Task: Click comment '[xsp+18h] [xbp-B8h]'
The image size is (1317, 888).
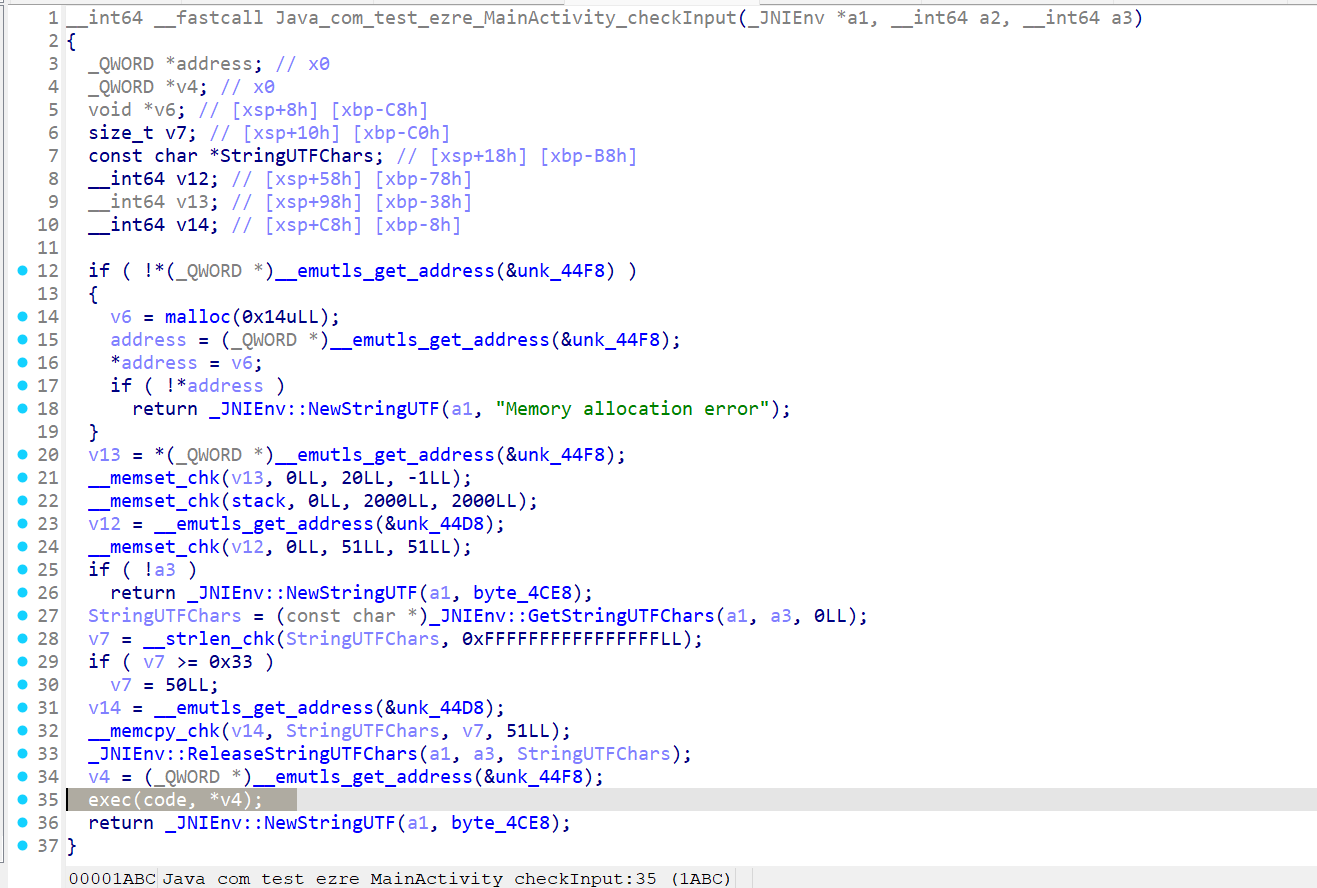Action: [x=517, y=156]
